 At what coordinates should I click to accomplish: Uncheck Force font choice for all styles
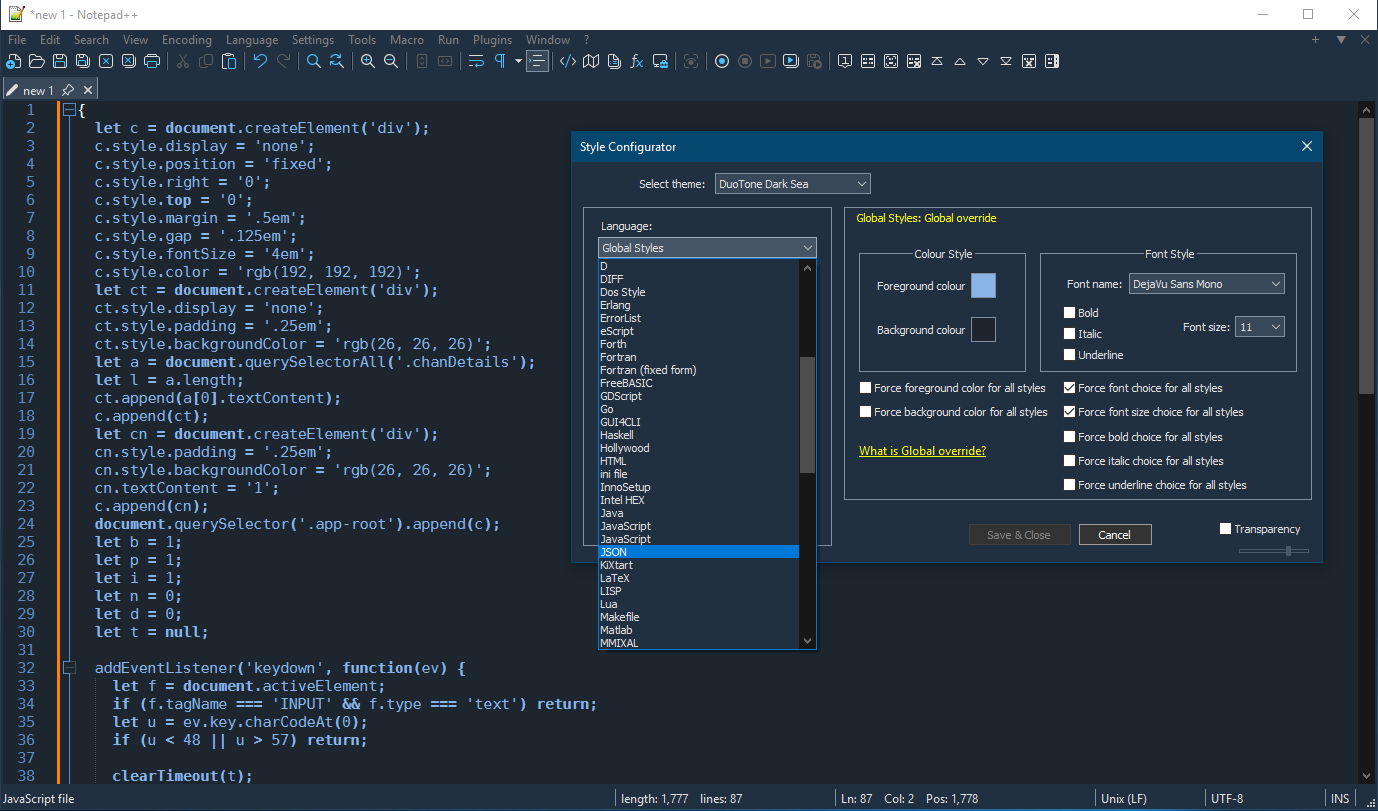(1070, 388)
